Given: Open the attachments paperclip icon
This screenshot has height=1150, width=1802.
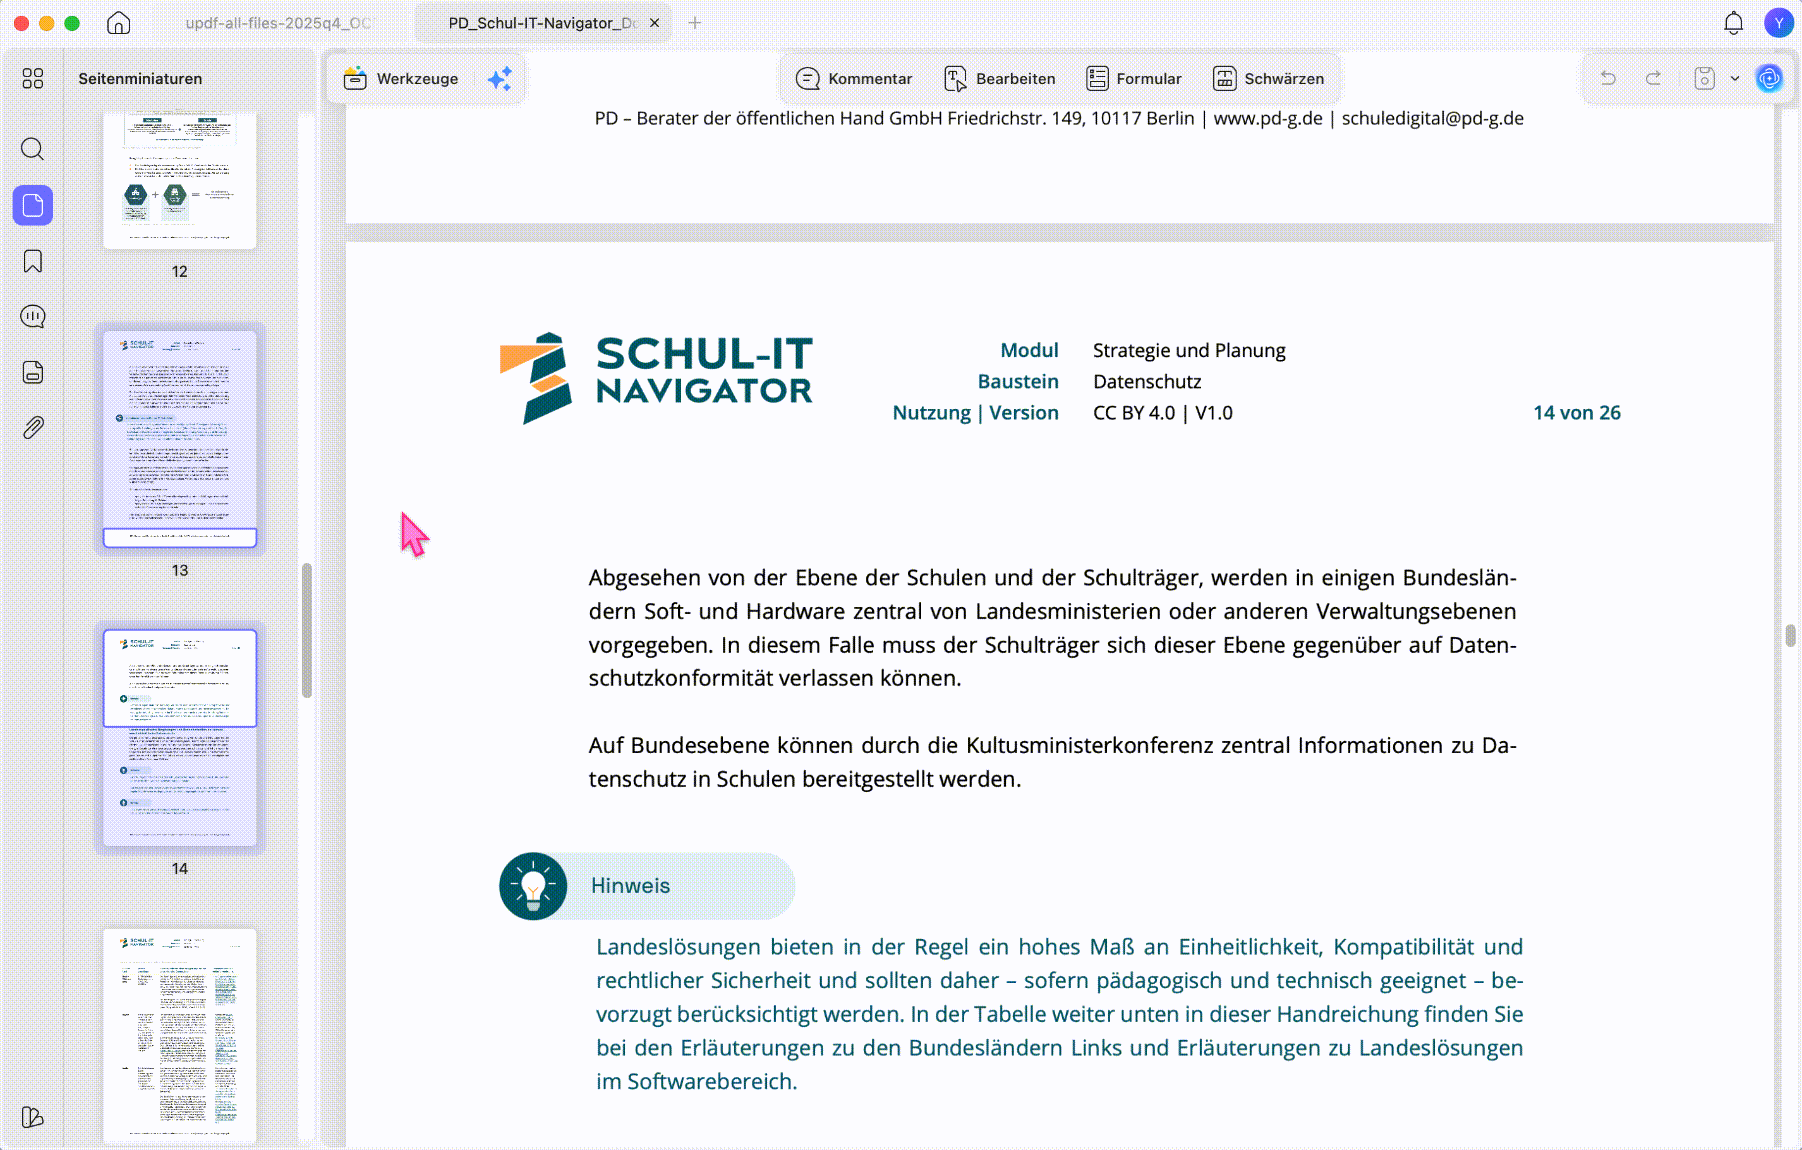Looking at the screenshot, I should coord(33,428).
